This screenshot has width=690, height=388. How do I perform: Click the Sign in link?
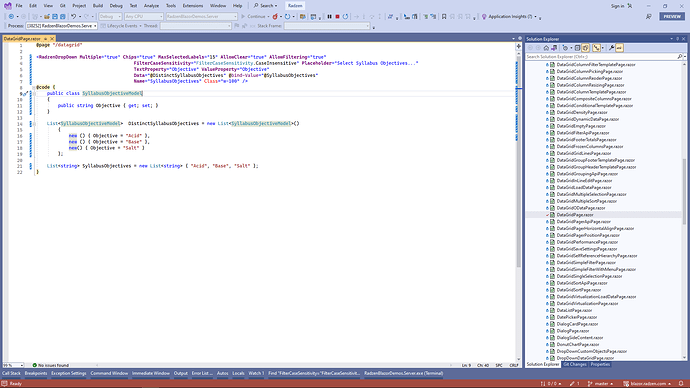coord(617,6)
